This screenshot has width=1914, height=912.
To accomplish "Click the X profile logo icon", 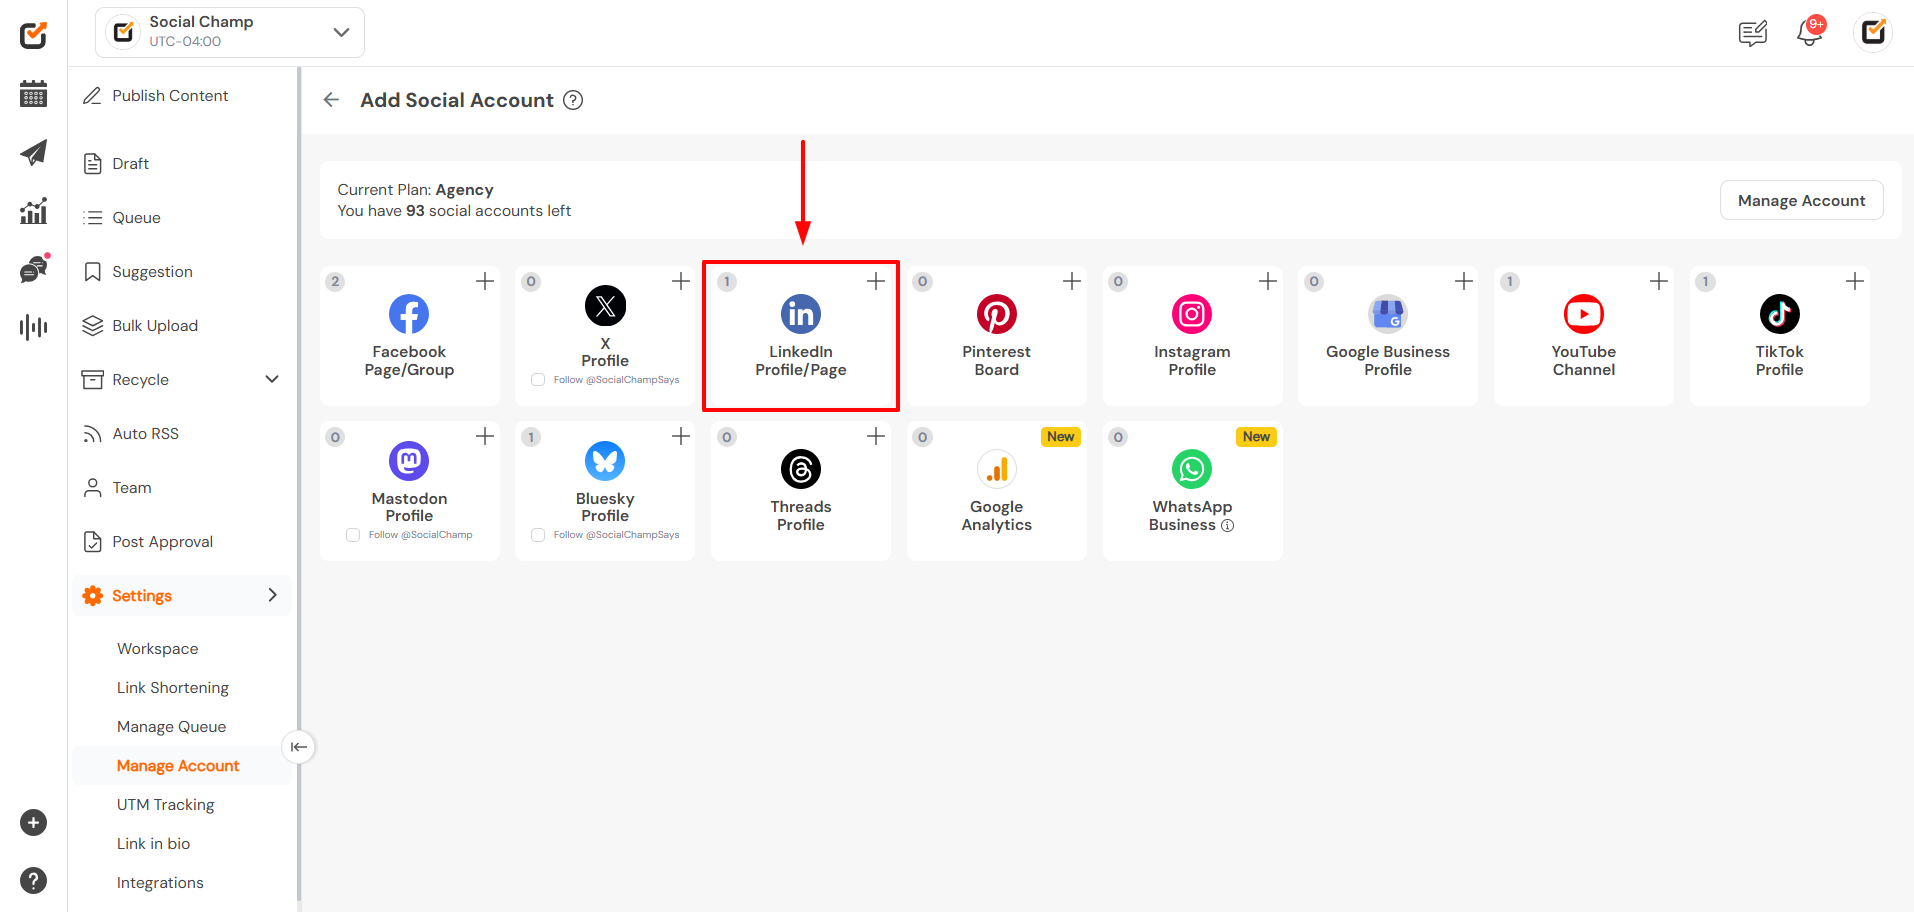I will tap(605, 306).
